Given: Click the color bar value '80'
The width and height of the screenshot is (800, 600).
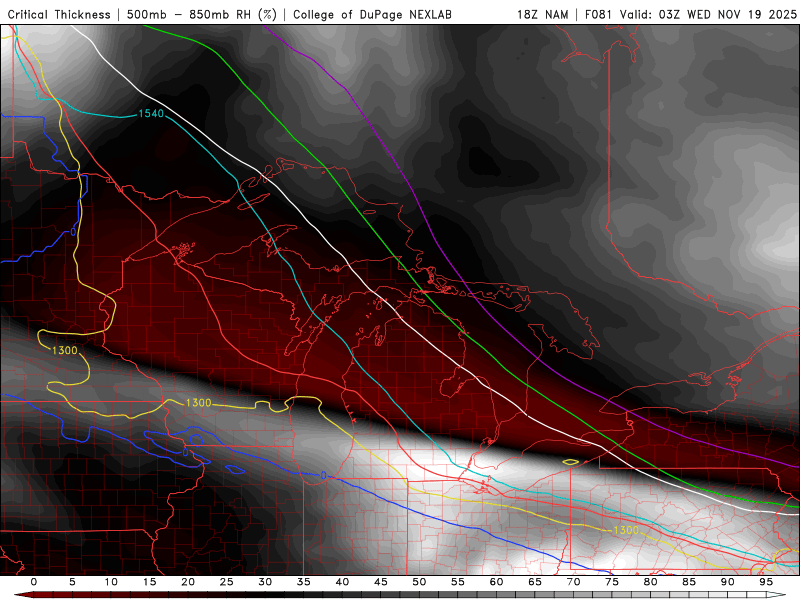Looking at the screenshot, I should tap(651, 582).
